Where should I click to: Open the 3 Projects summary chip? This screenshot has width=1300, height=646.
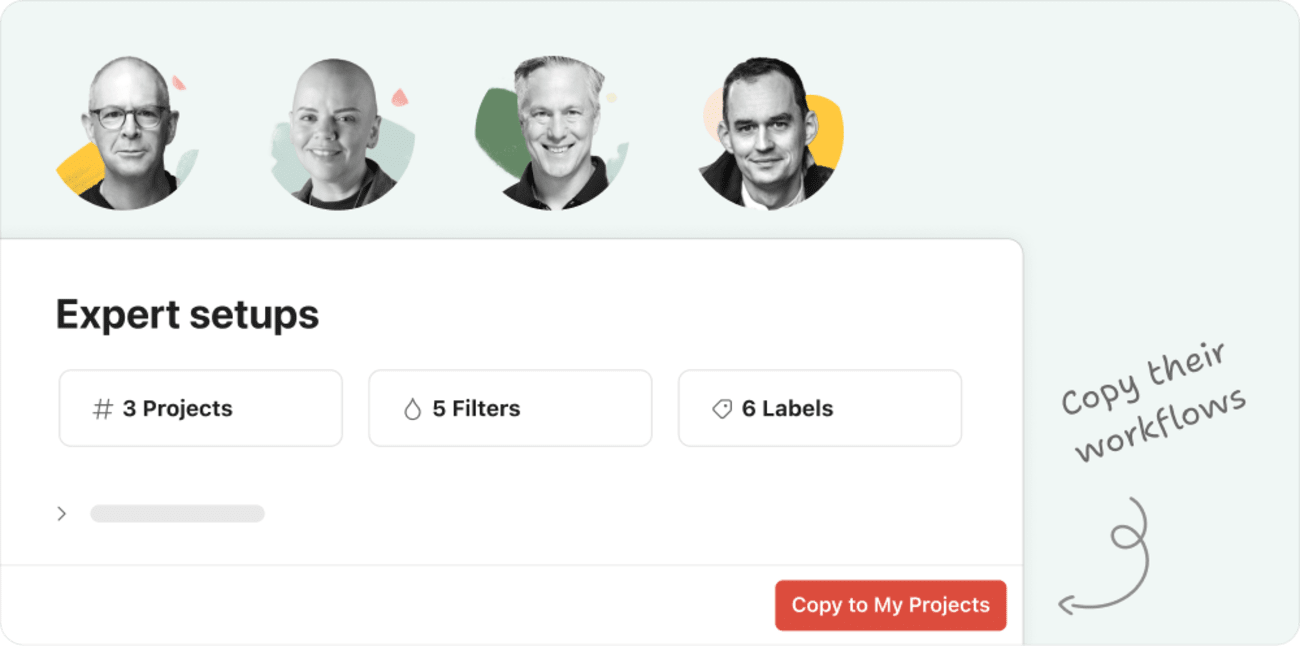pos(200,408)
